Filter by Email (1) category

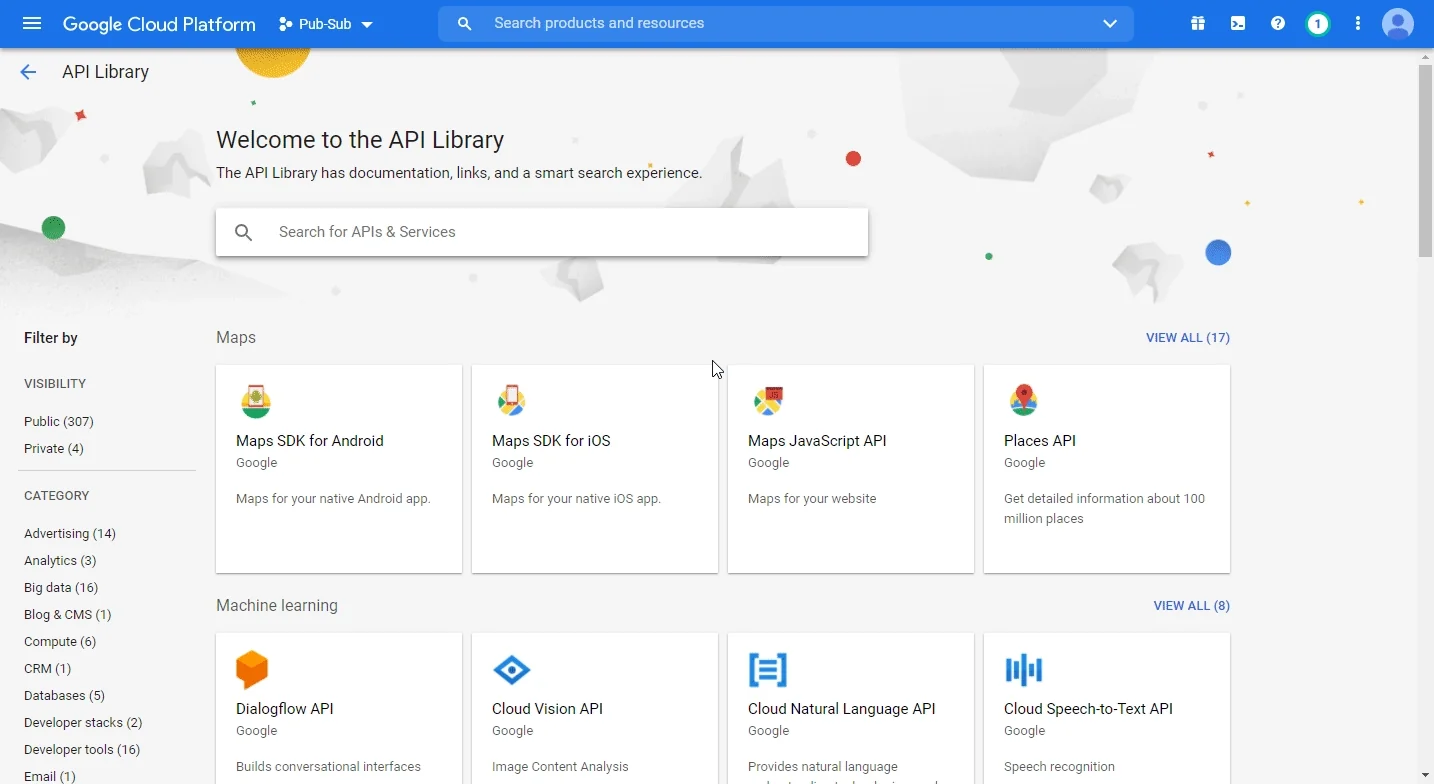pyautogui.click(x=50, y=776)
